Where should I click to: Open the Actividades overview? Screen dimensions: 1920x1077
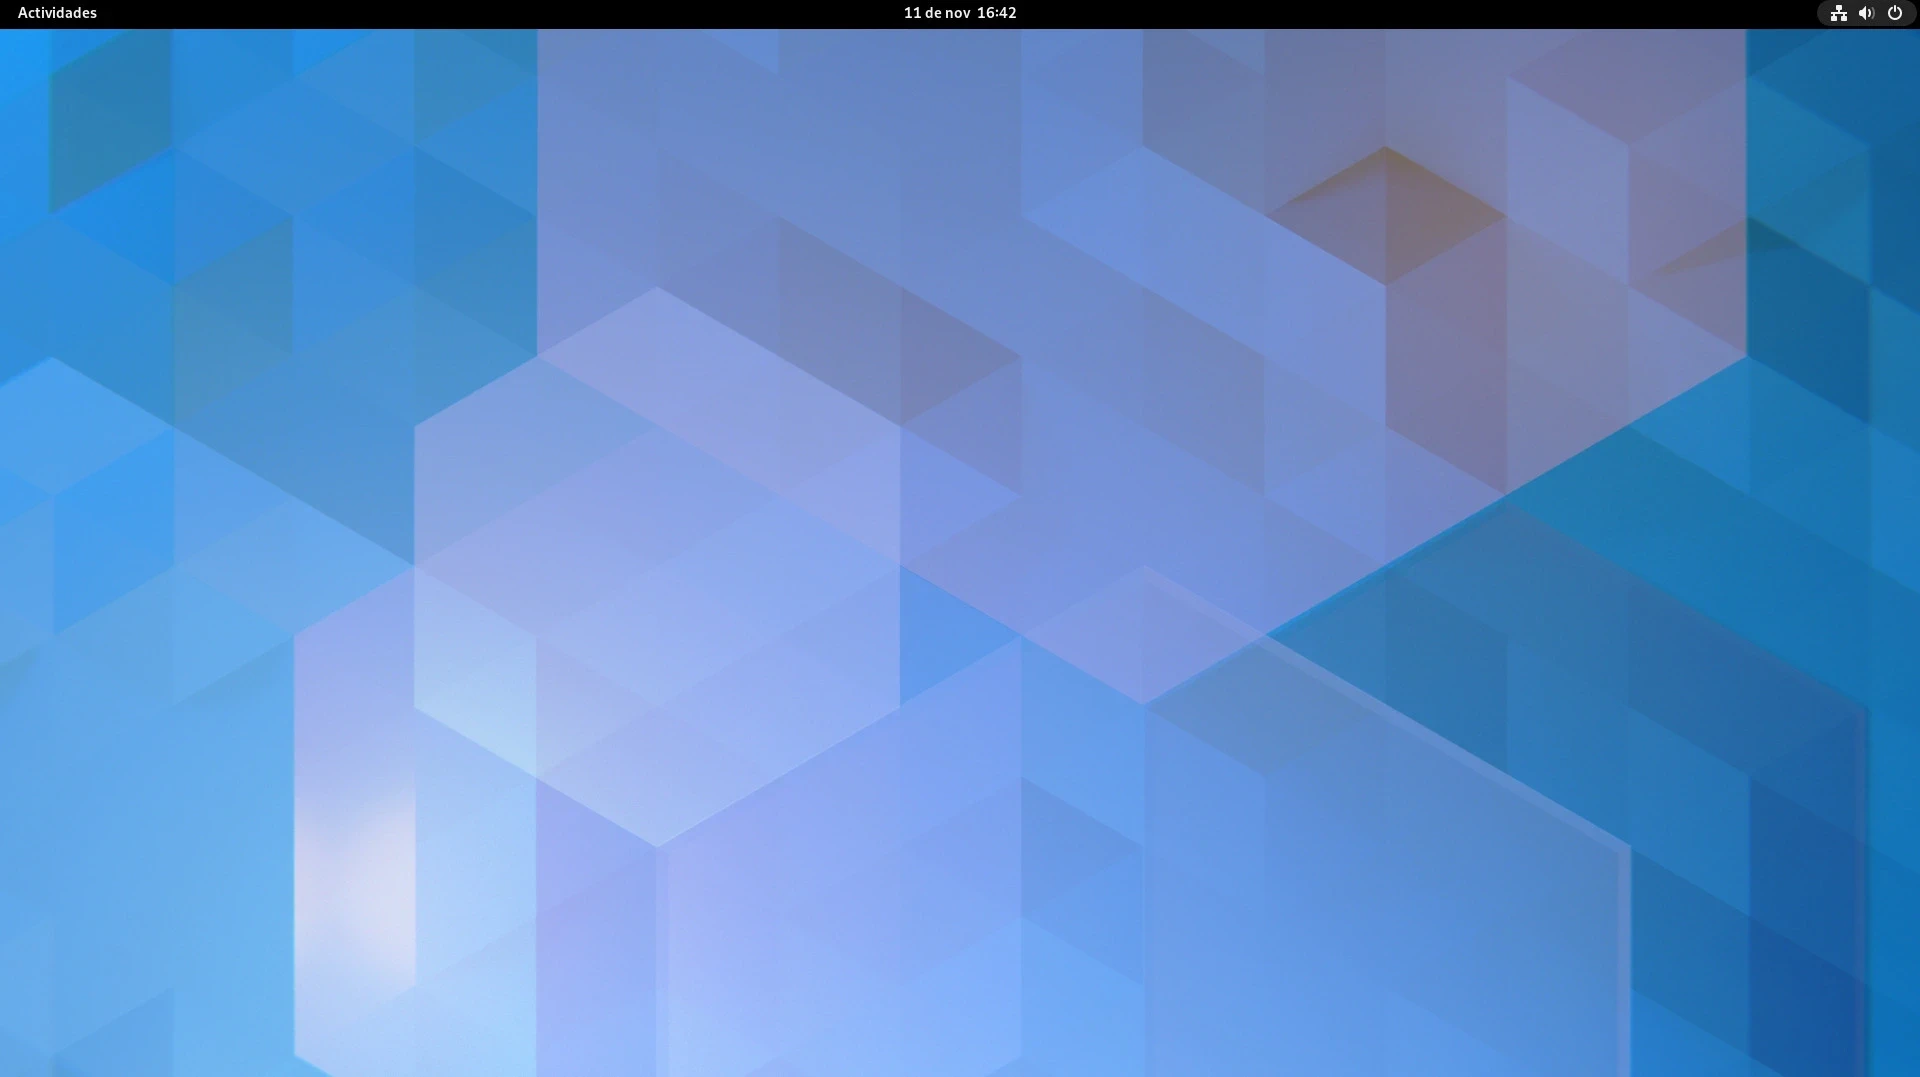point(57,13)
